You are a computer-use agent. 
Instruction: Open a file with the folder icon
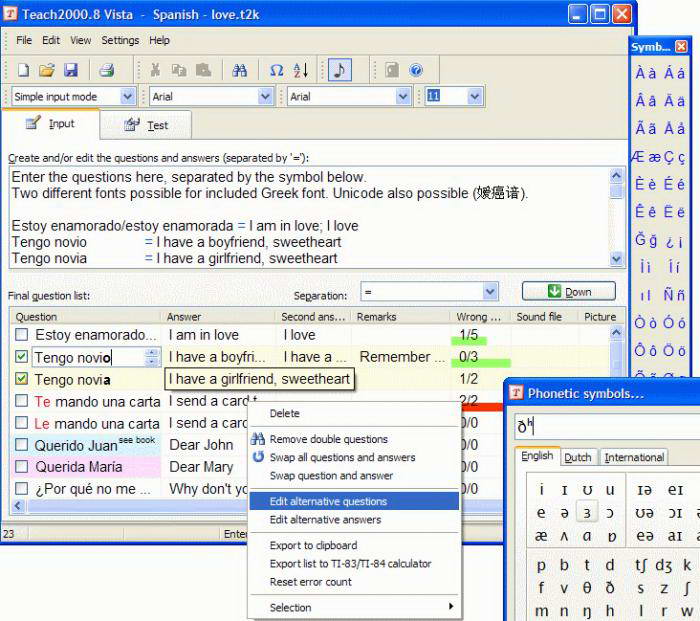(47, 70)
